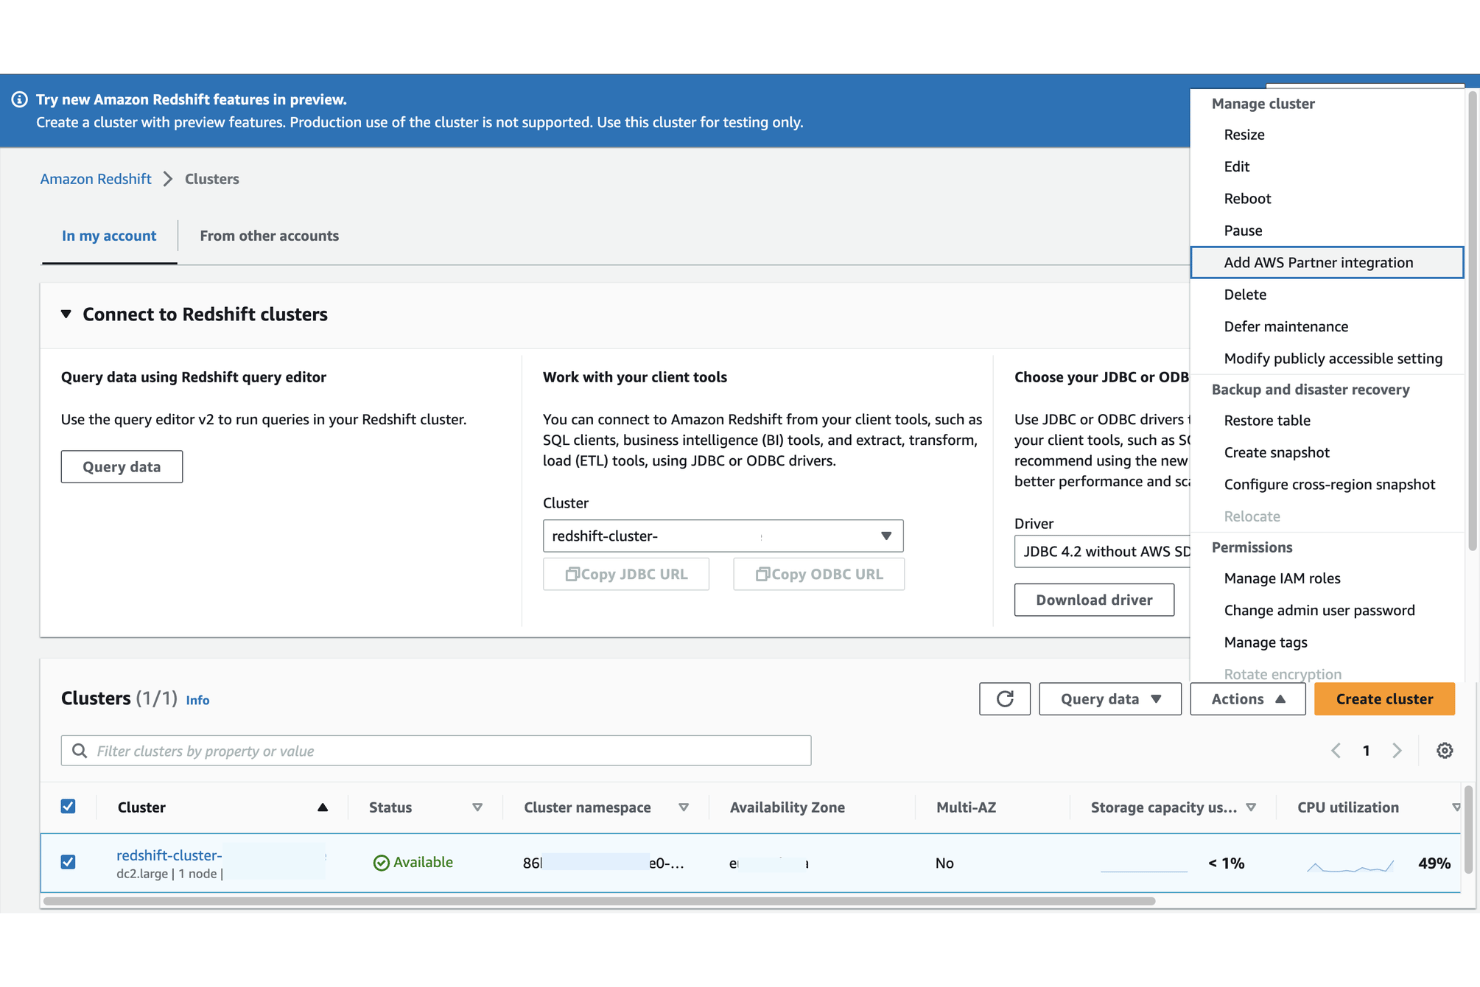Screen dimensions: 1480x987
Task: Select Configure cross-region snapshot
Action: pos(1327,485)
